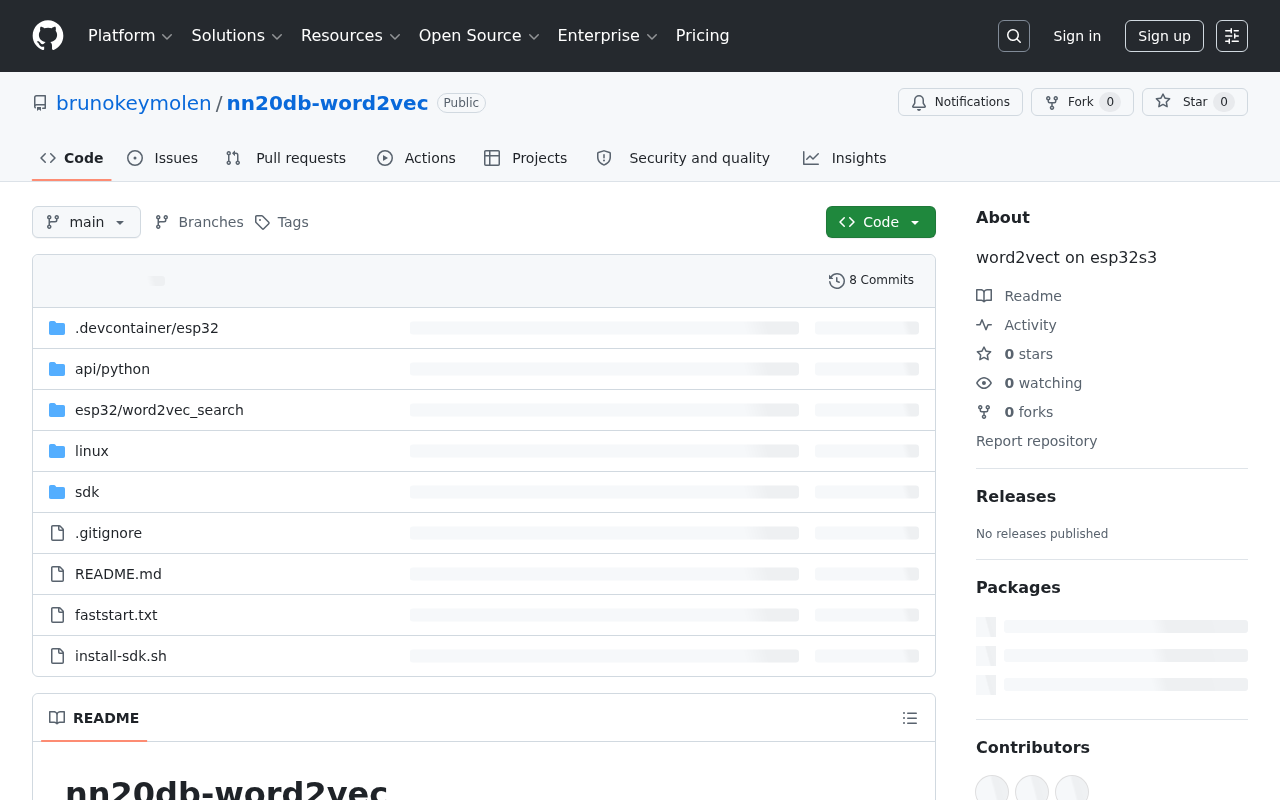Open the Pricing link

click(702, 36)
